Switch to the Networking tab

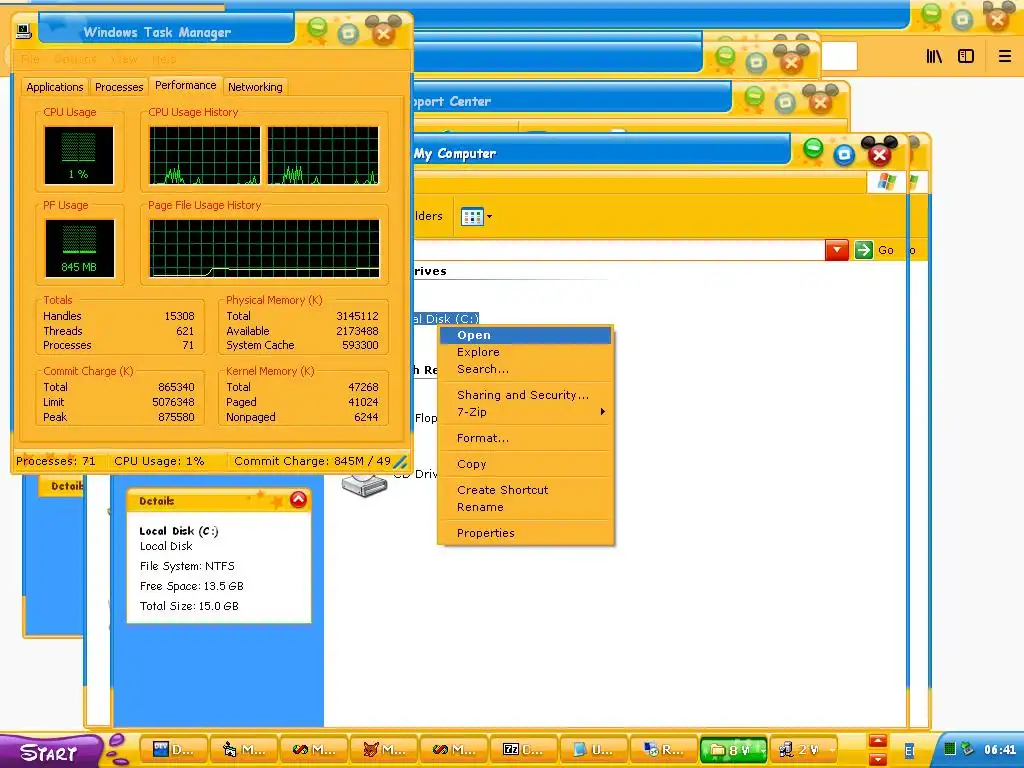(x=255, y=87)
